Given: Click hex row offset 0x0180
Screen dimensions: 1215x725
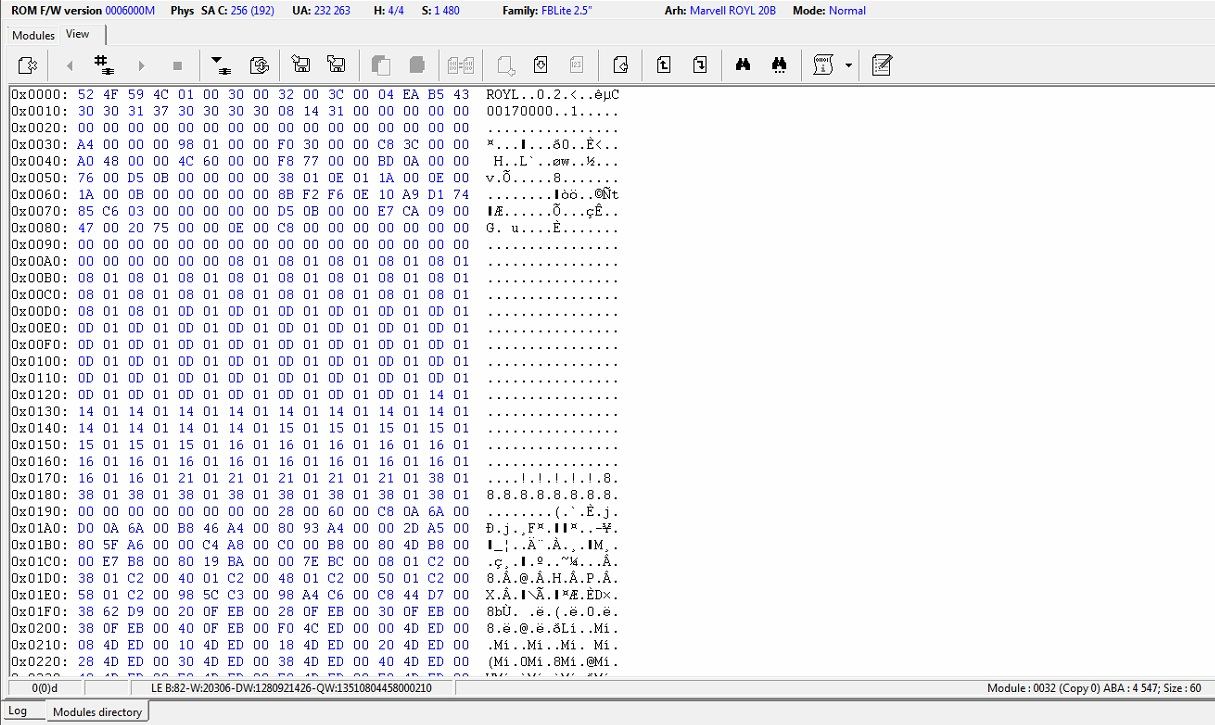Looking at the screenshot, I should pos(40,494).
